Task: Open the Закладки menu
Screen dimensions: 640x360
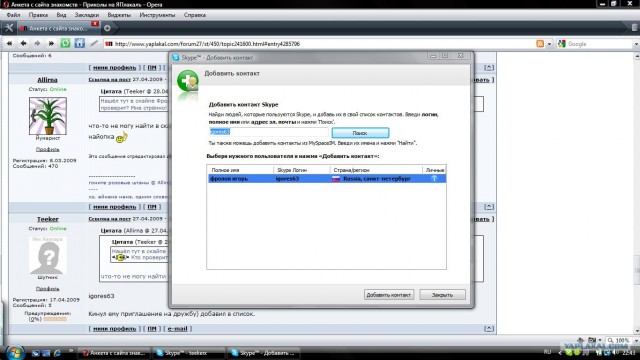Action: pyautogui.click(x=87, y=15)
